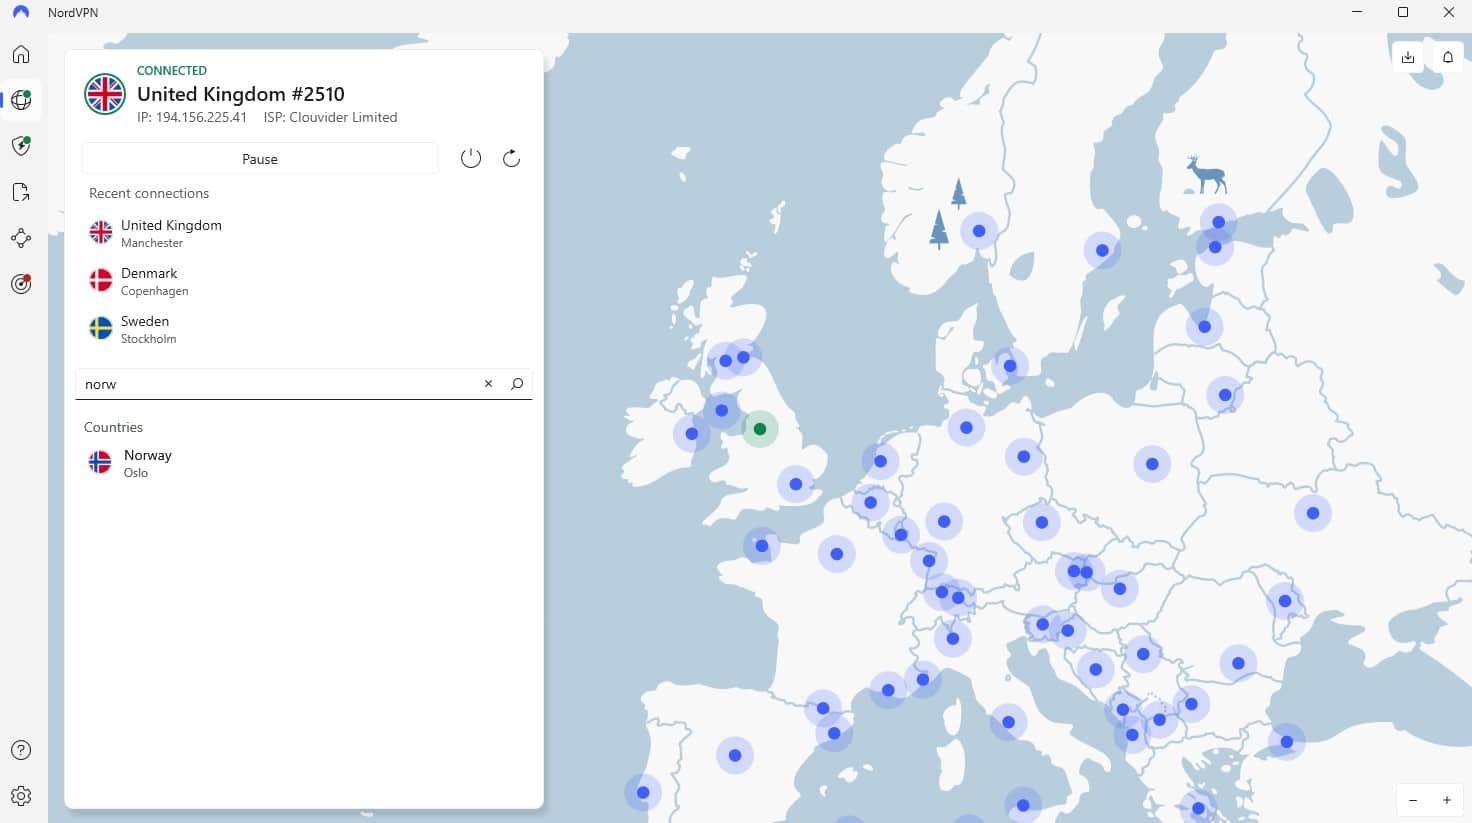Select the Ireland server dot on the map
1472x823 pixels.
[x=692, y=434]
